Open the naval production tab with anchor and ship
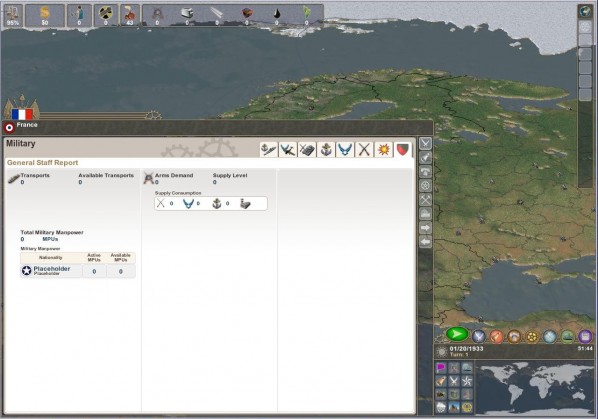The height and width of the screenshot is (419, 598). pyautogui.click(x=268, y=149)
